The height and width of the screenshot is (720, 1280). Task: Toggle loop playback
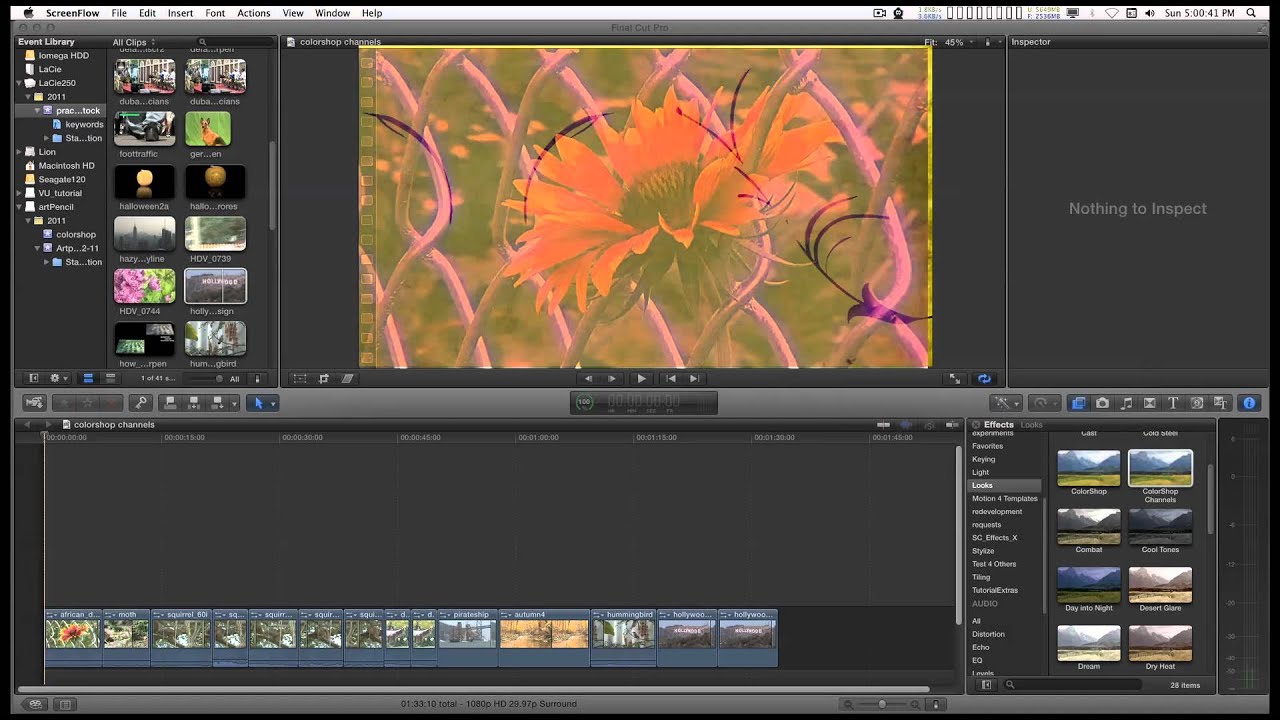(984, 379)
